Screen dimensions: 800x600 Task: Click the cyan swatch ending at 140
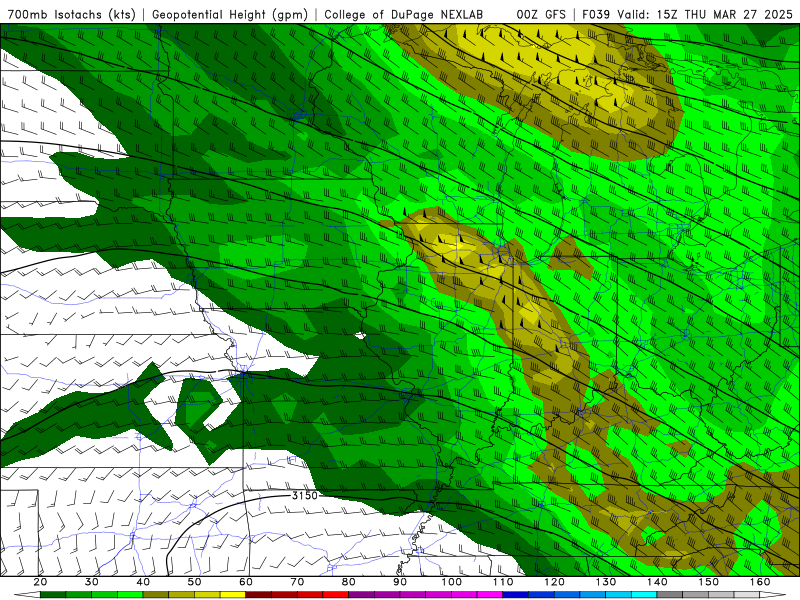coord(644,595)
